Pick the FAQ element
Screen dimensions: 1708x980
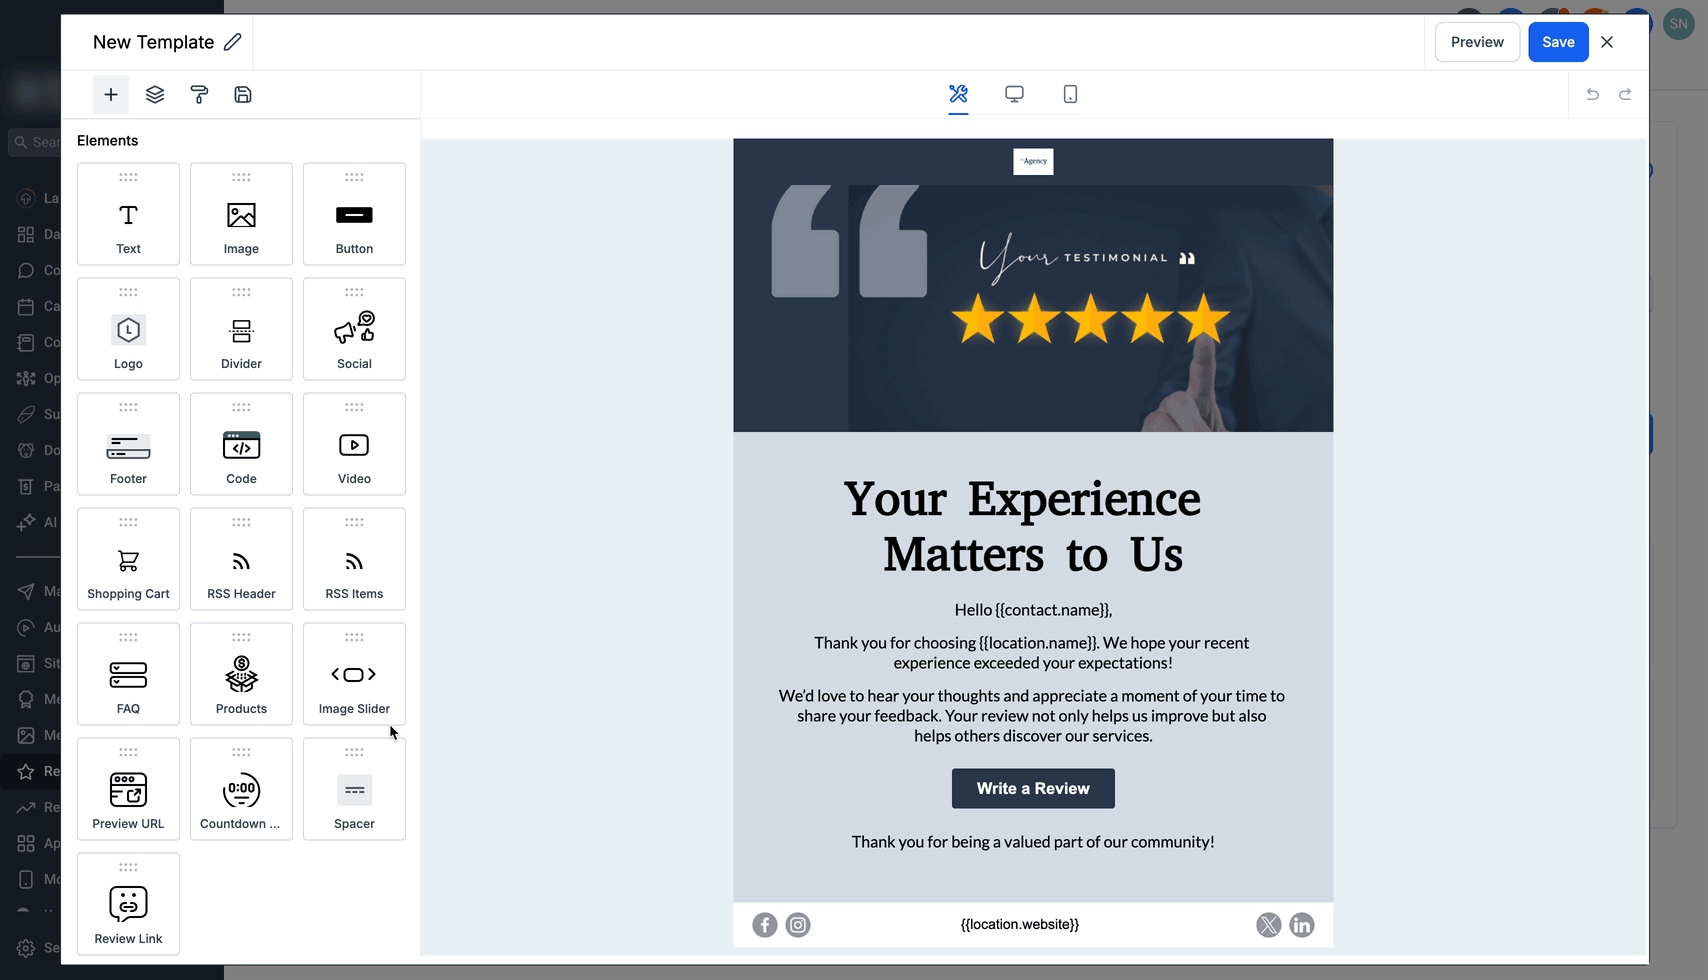(128, 674)
